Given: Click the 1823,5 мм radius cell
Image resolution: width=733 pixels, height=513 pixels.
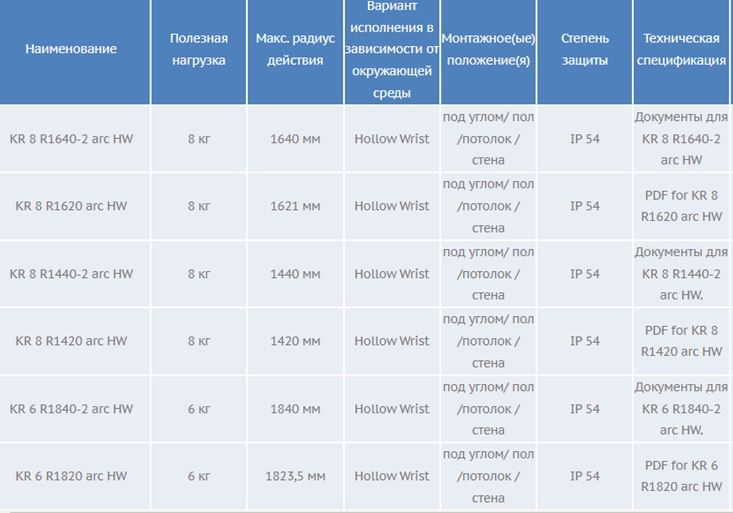Looking at the screenshot, I should coord(295,476).
